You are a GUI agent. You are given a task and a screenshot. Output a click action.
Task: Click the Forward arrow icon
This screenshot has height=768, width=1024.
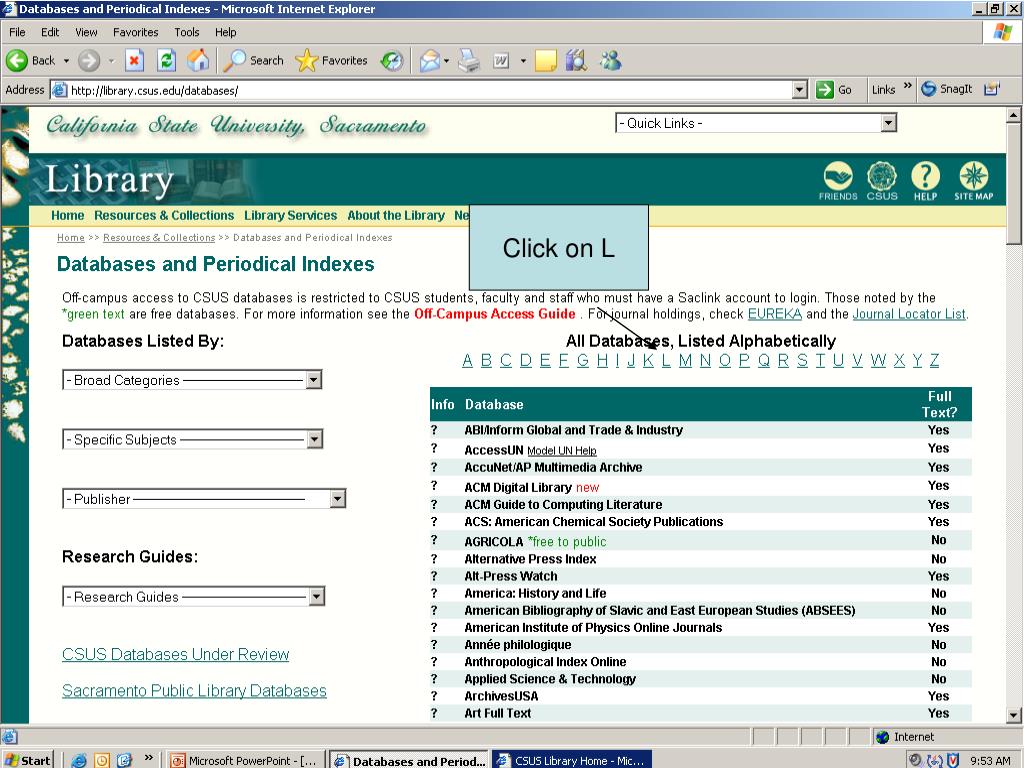(x=89, y=61)
